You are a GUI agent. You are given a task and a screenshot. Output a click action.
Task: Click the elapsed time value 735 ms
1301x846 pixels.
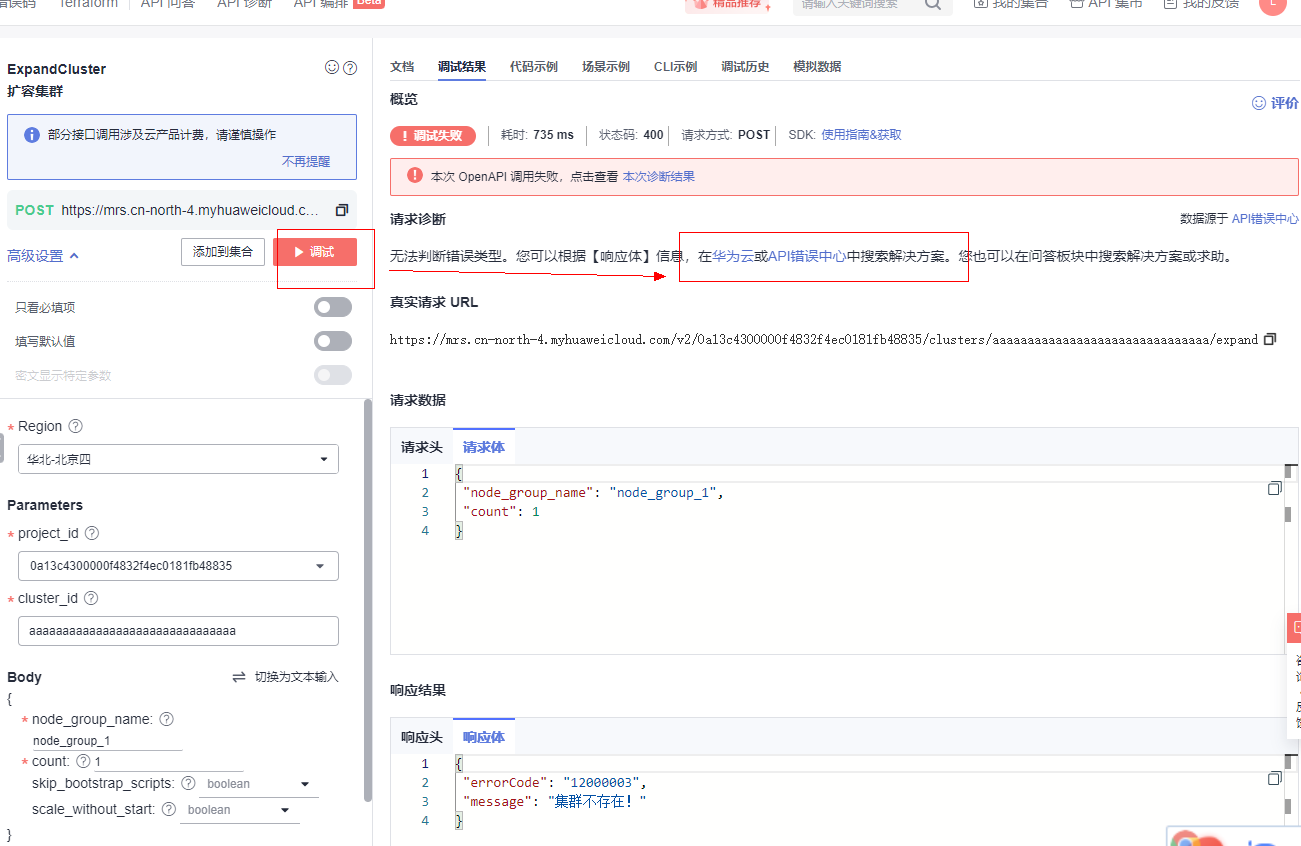[x=554, y=135]
